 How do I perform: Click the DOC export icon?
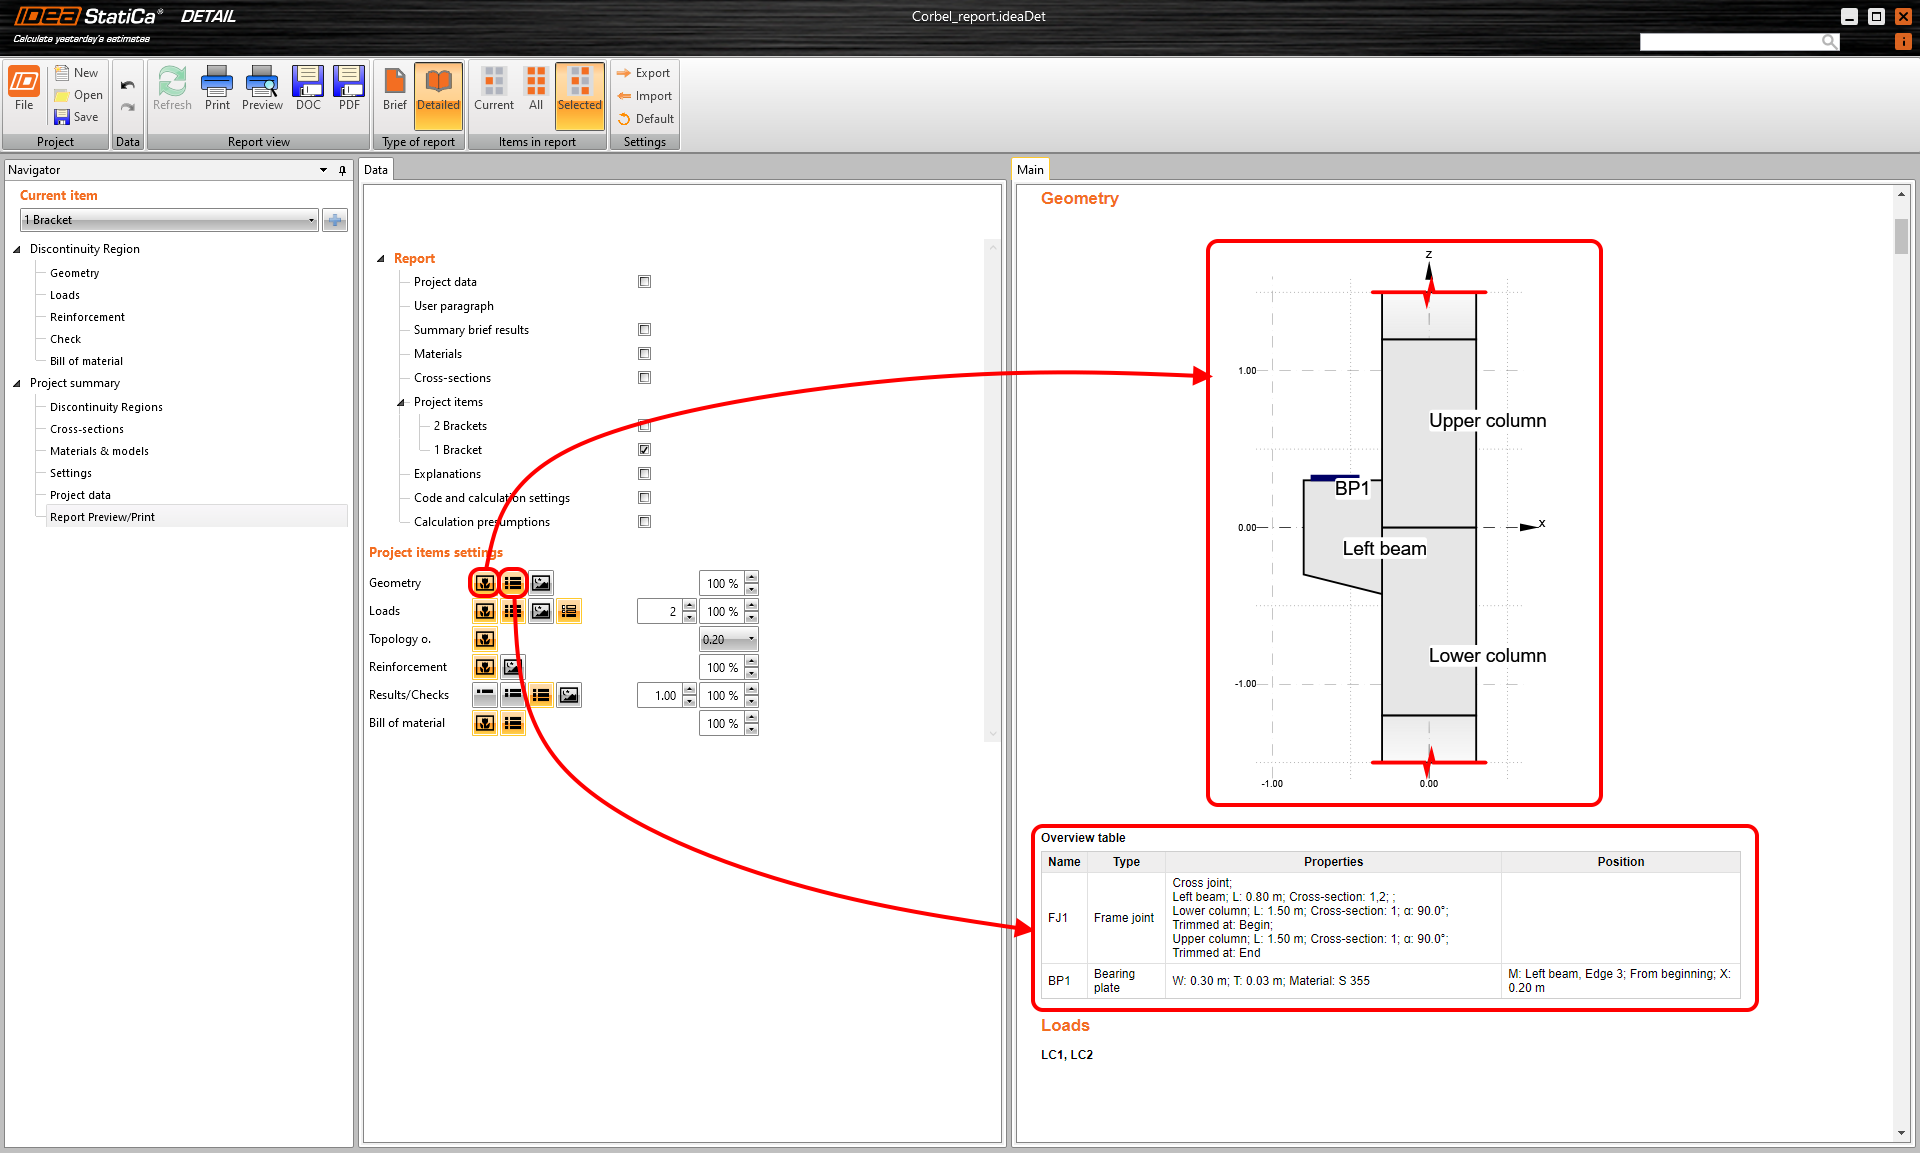point(308,88)
